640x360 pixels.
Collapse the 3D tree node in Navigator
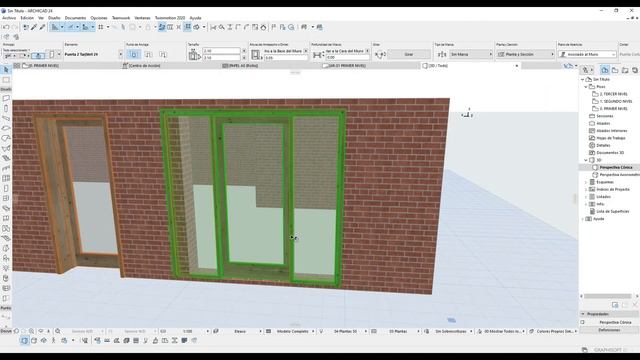(586, 160)
